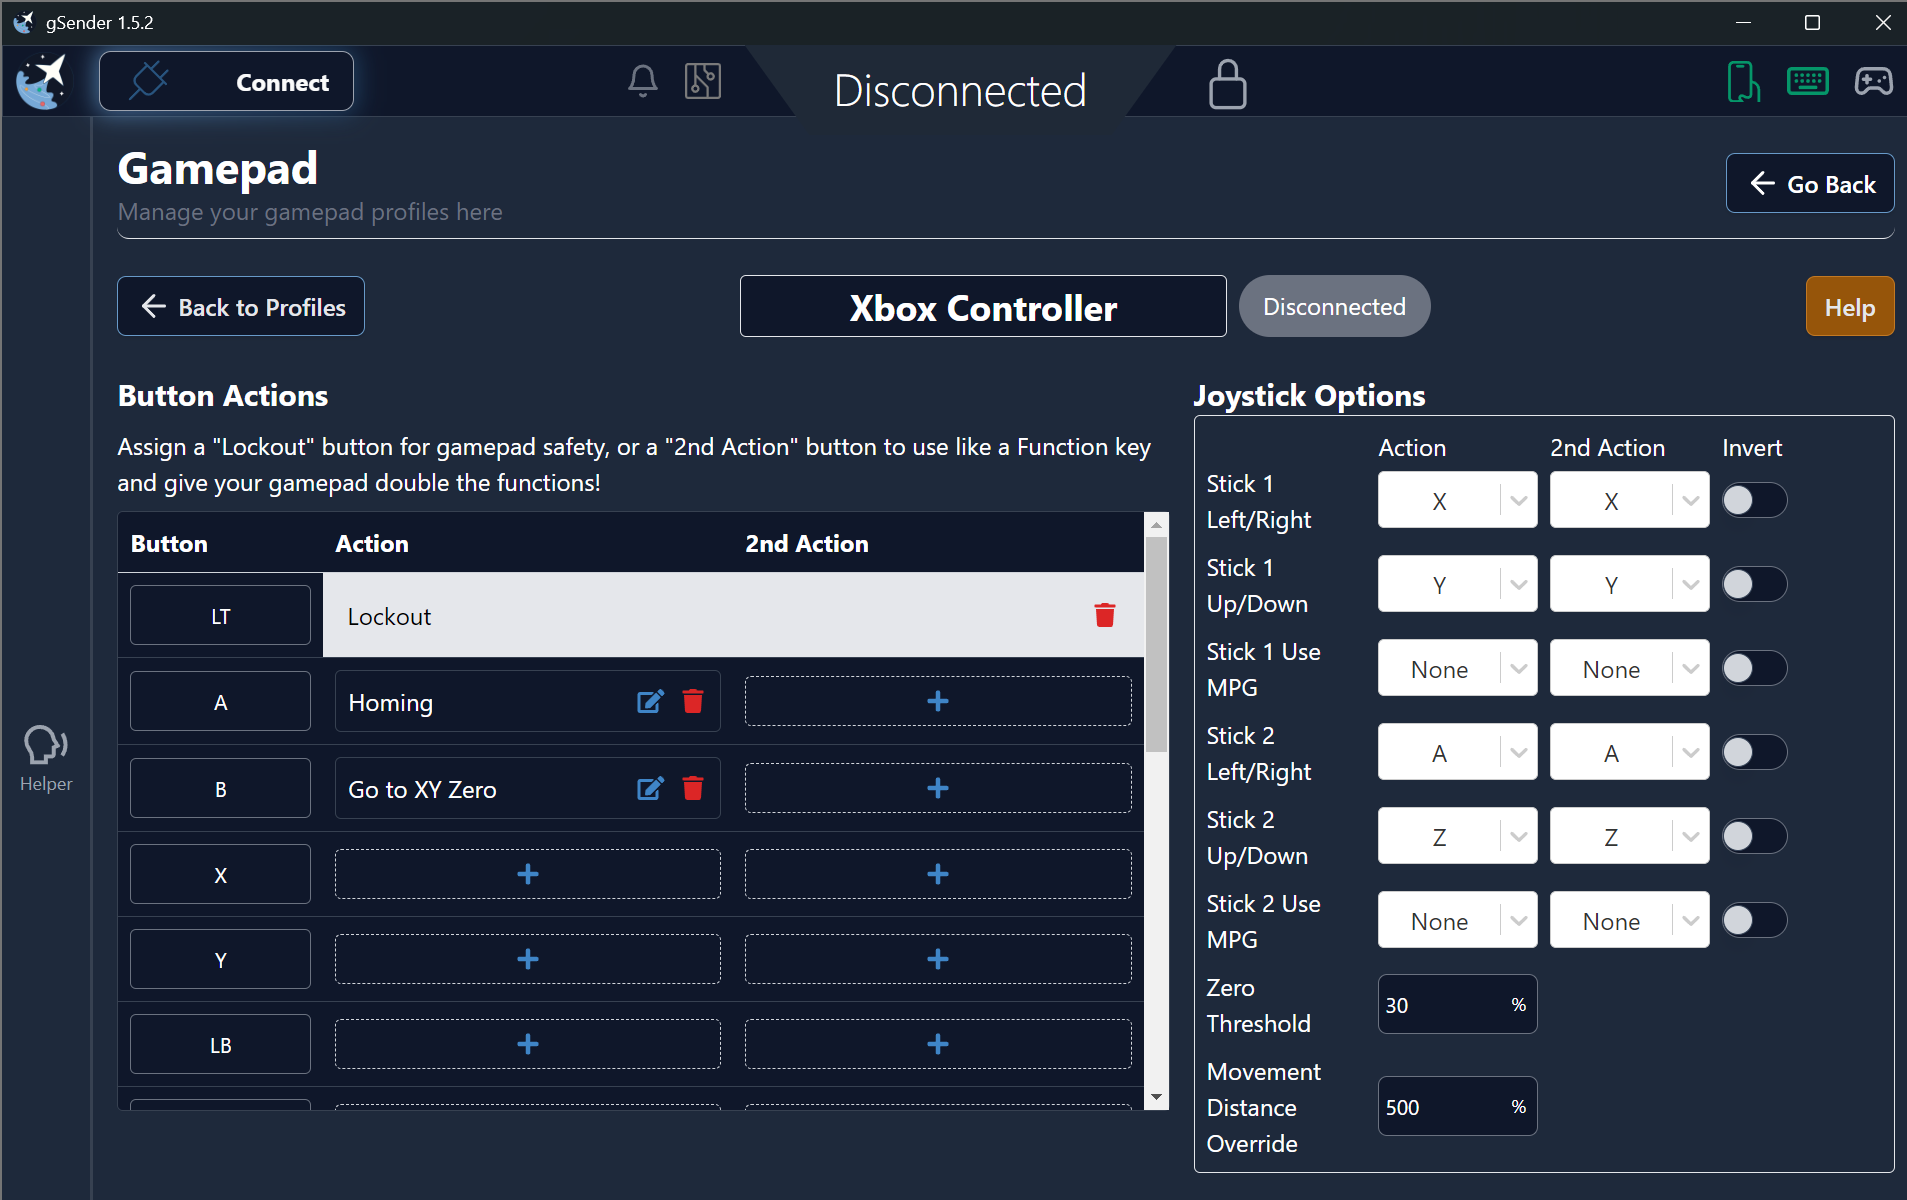Add a 2nd Action for button A
The width and height of the screenshot is (1907, 1200).
pos(938,701)
